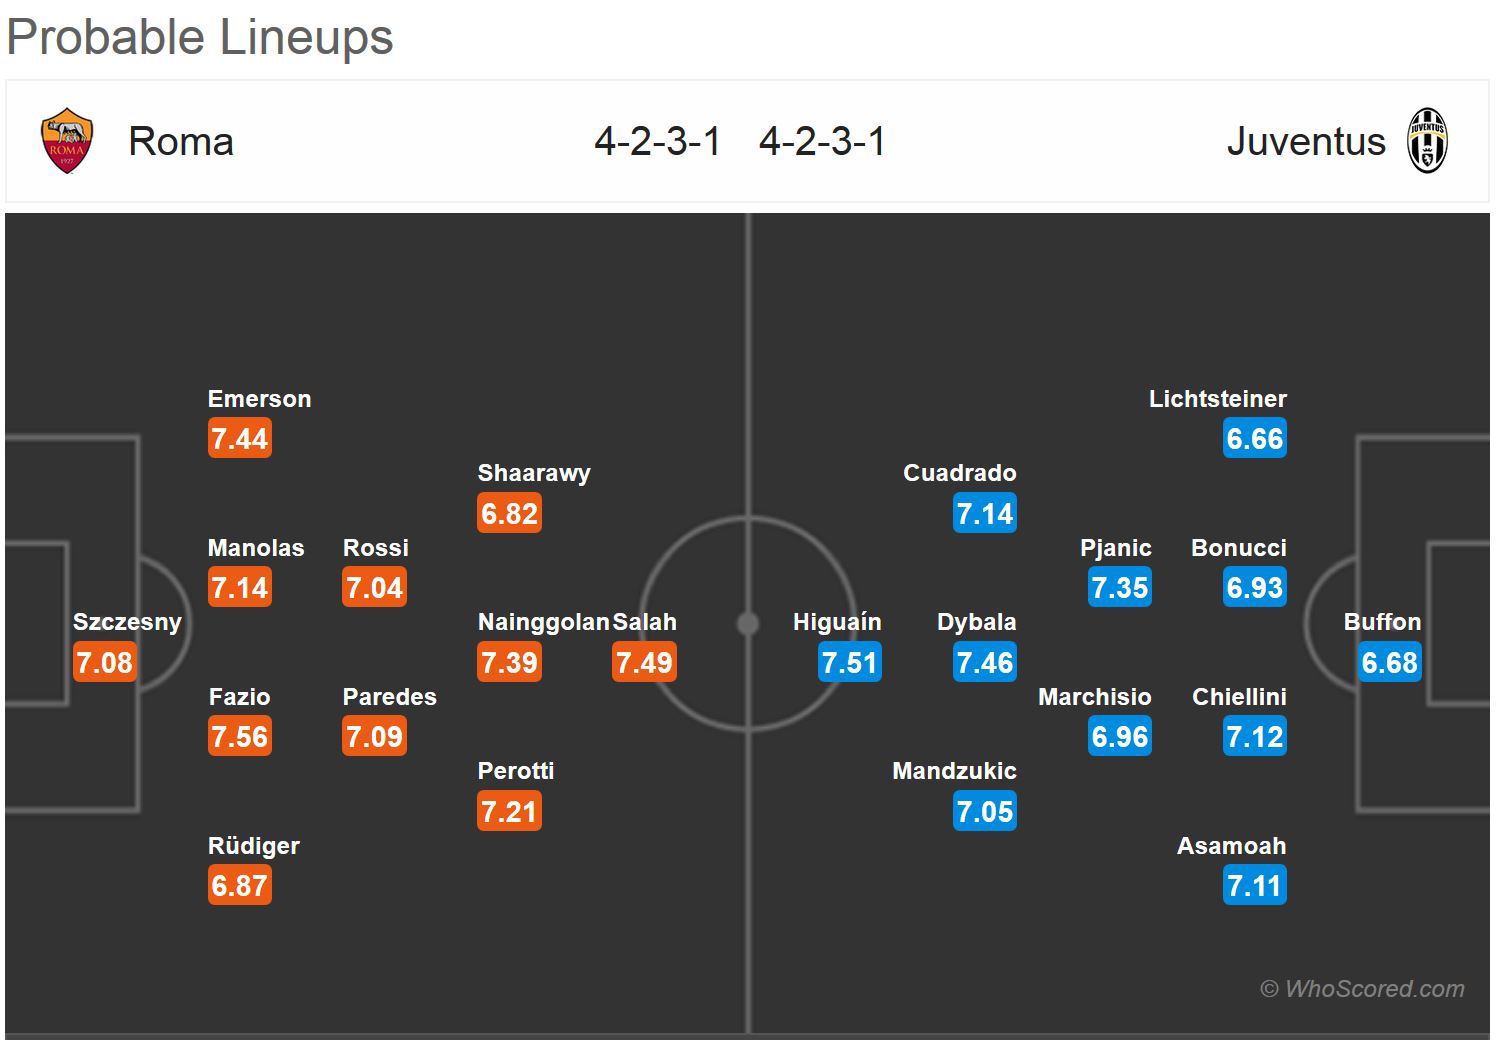Screen dimensions: 1496x1040
Task: Click Szczesny's 7.08 rating badge
Action: point(104,662)
